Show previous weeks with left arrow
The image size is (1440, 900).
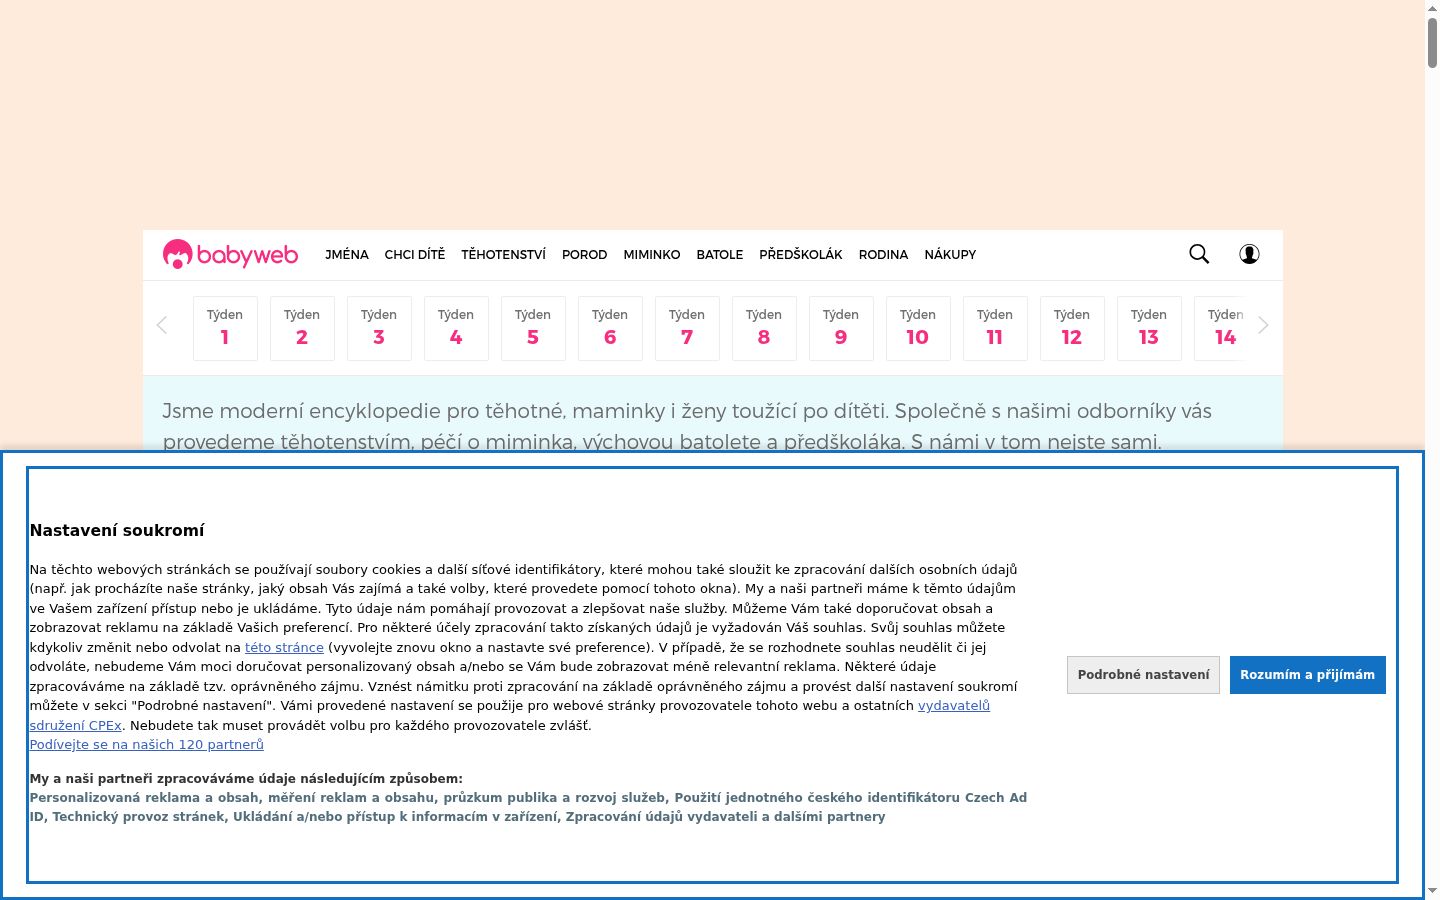pyautogui.click(x=162, y=325)
